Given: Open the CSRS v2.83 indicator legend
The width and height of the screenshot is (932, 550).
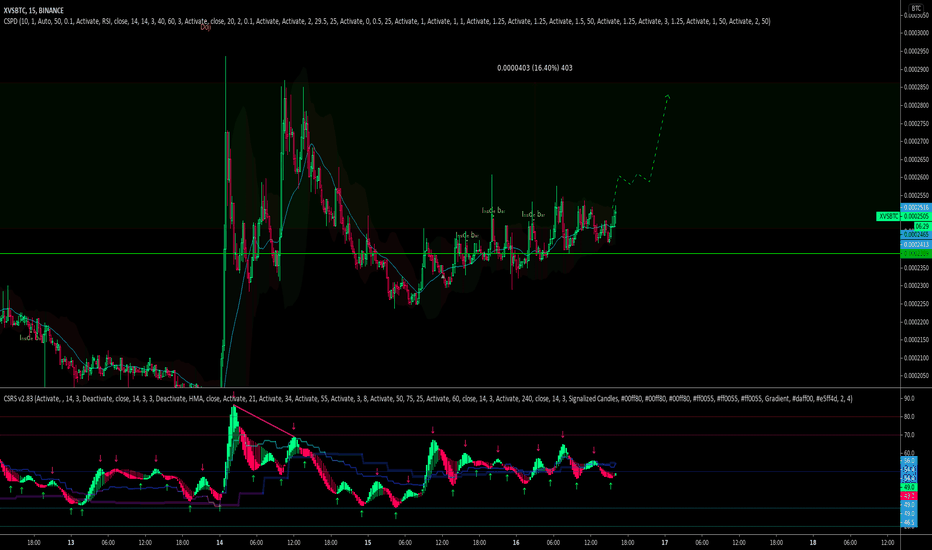Looking at the screenshot, I should [427, 398].
